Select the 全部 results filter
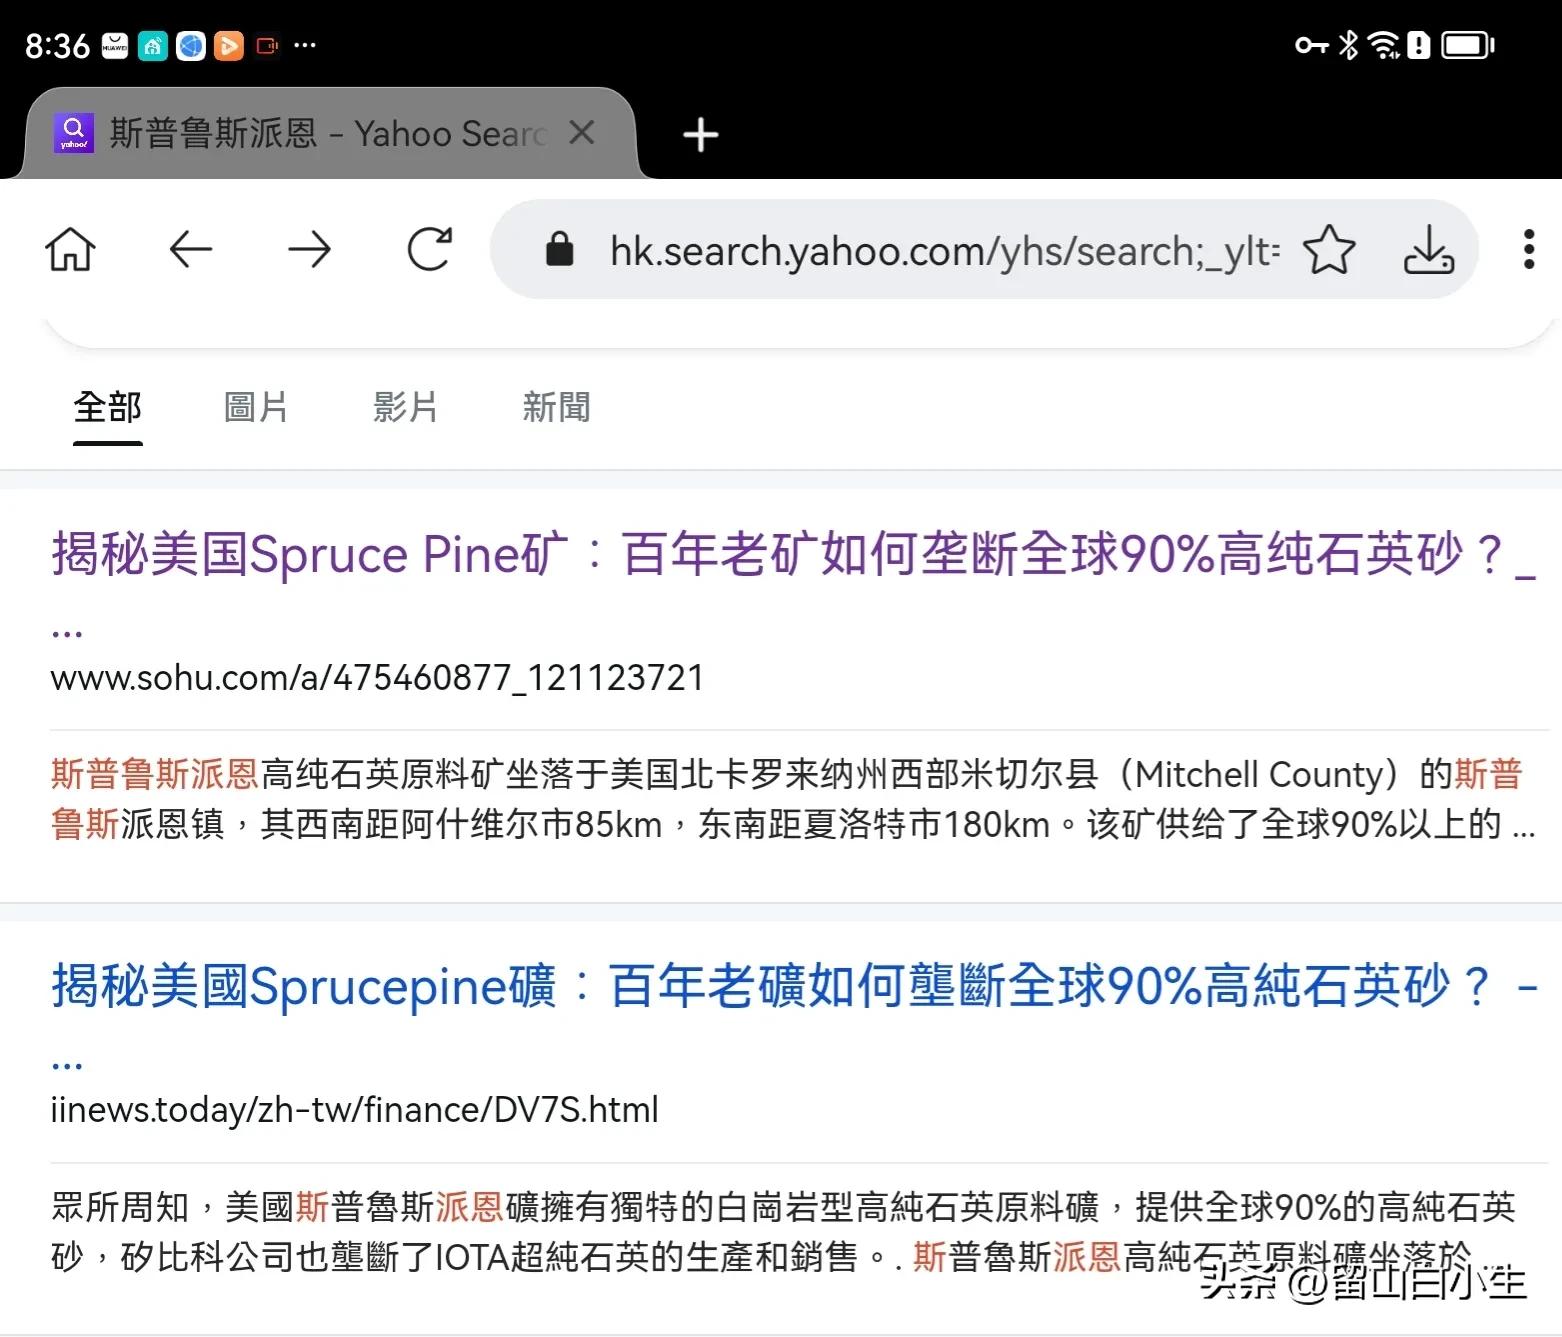The height and width of the screenshot is (1337, 1562). pyautogui.click(x=106, y=407)
